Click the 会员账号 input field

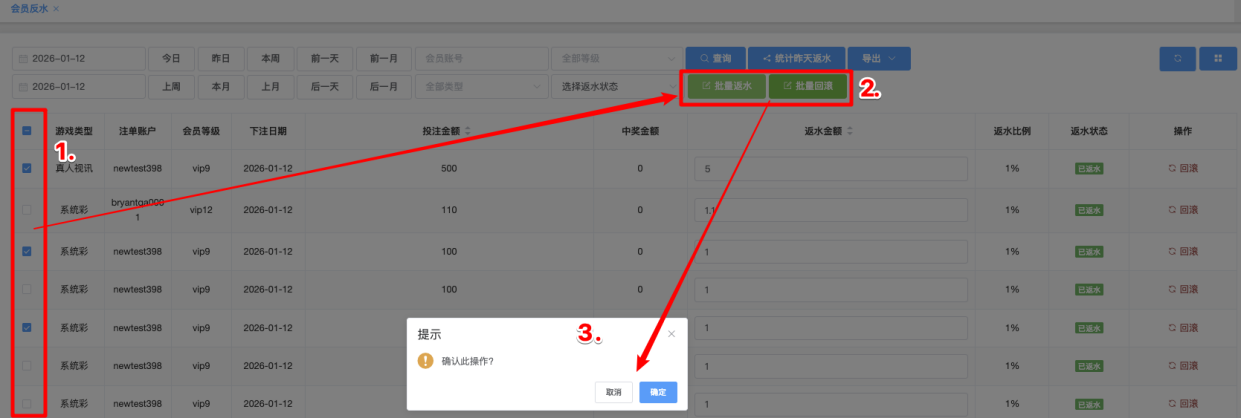point(479,59)
